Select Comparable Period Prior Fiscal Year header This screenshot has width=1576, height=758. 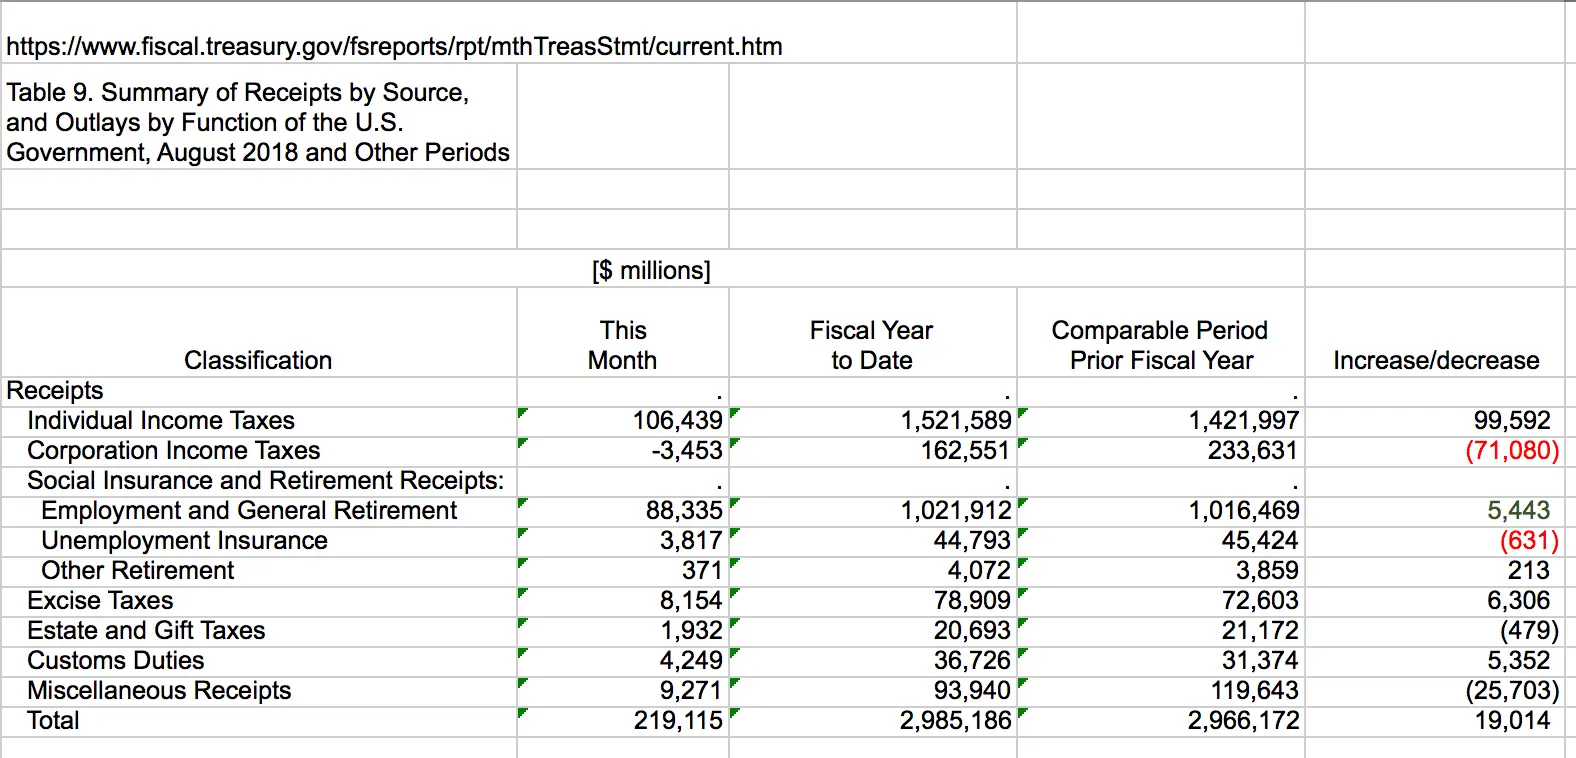point(1160,345)
